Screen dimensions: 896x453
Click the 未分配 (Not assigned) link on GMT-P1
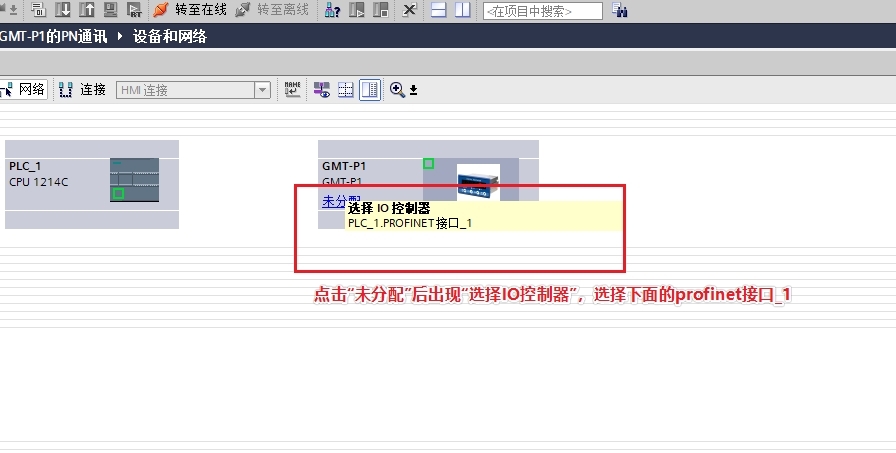[x=332, y=201]
